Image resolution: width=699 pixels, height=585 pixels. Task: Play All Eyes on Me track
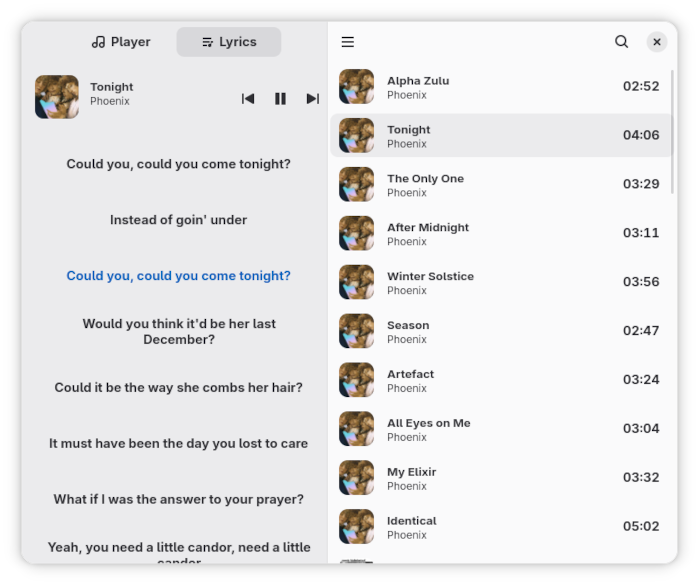point(501,429)
